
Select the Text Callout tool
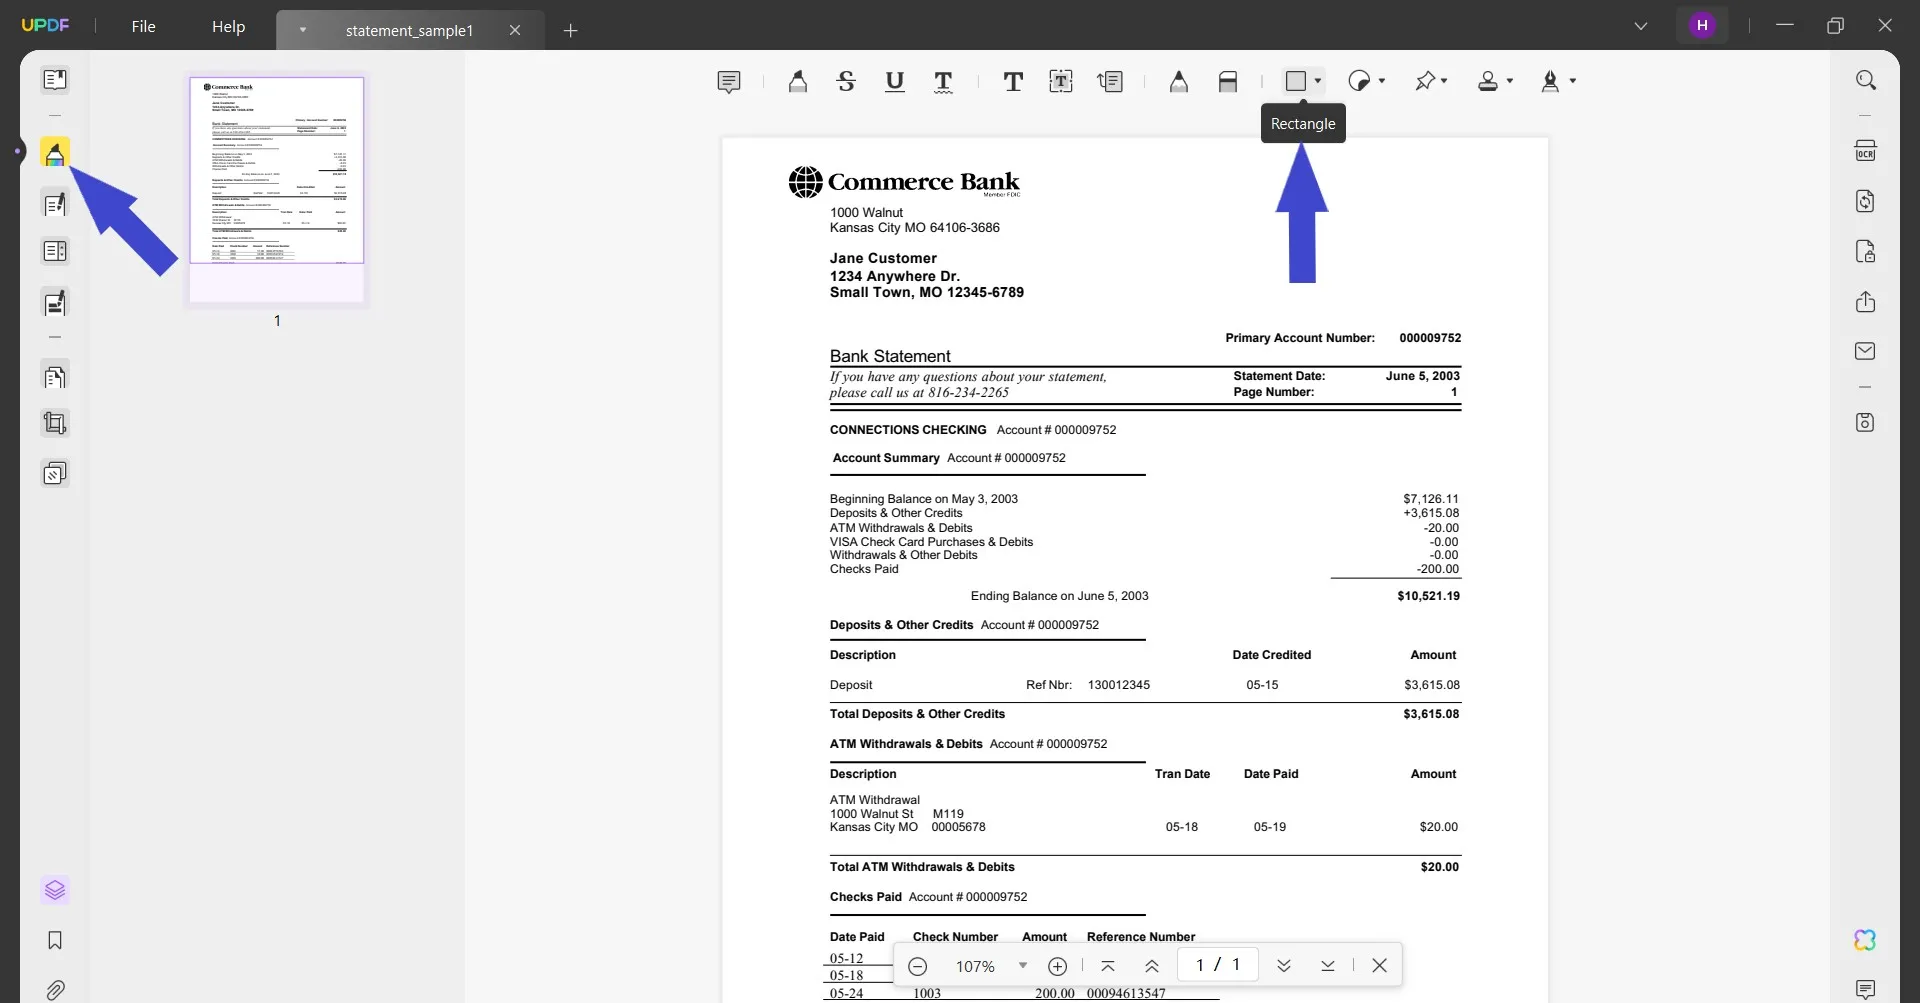pos(1110,82)
